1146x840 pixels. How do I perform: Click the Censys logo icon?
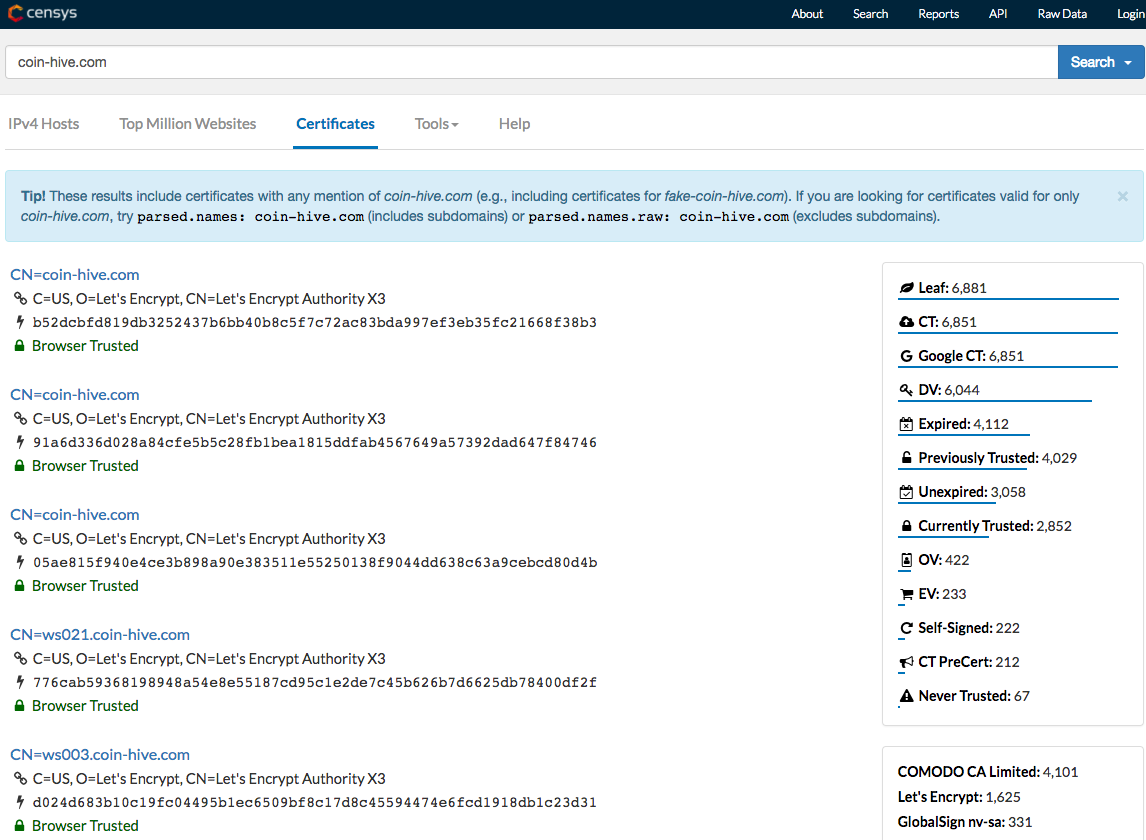pyautogui.click(x=15, y=14)
